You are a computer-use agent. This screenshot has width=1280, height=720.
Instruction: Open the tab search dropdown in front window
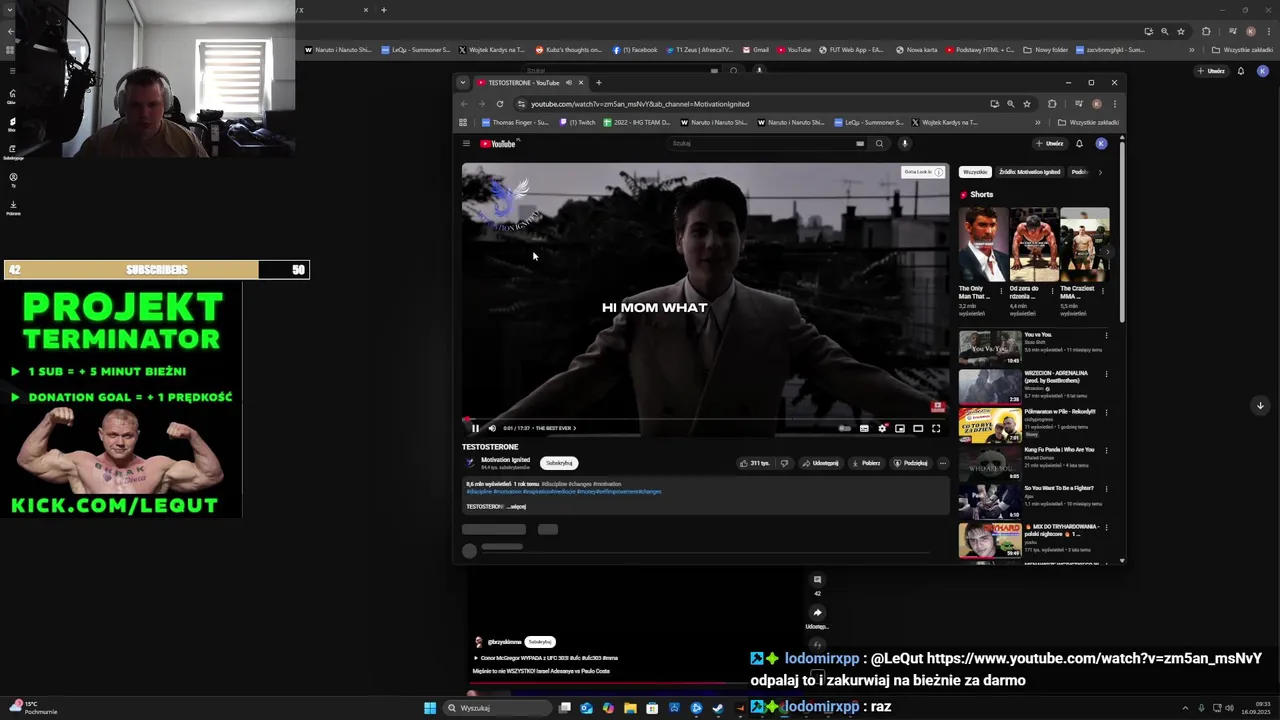[462, 83]
